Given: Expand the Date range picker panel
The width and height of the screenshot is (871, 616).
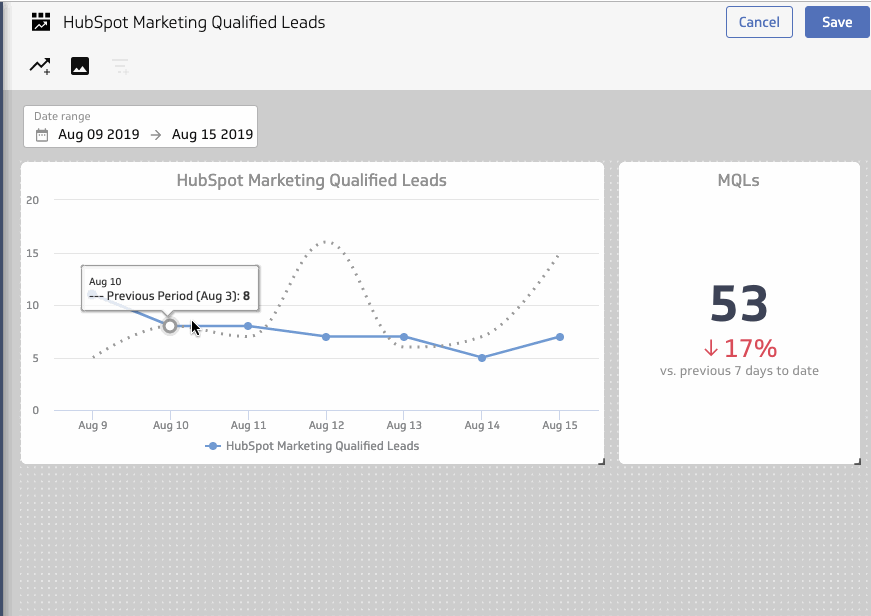Looking at the screenshot, I should [139, 125].
